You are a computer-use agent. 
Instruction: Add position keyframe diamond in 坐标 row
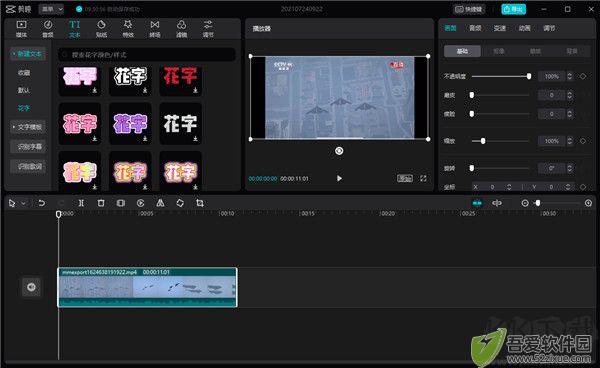583,187
